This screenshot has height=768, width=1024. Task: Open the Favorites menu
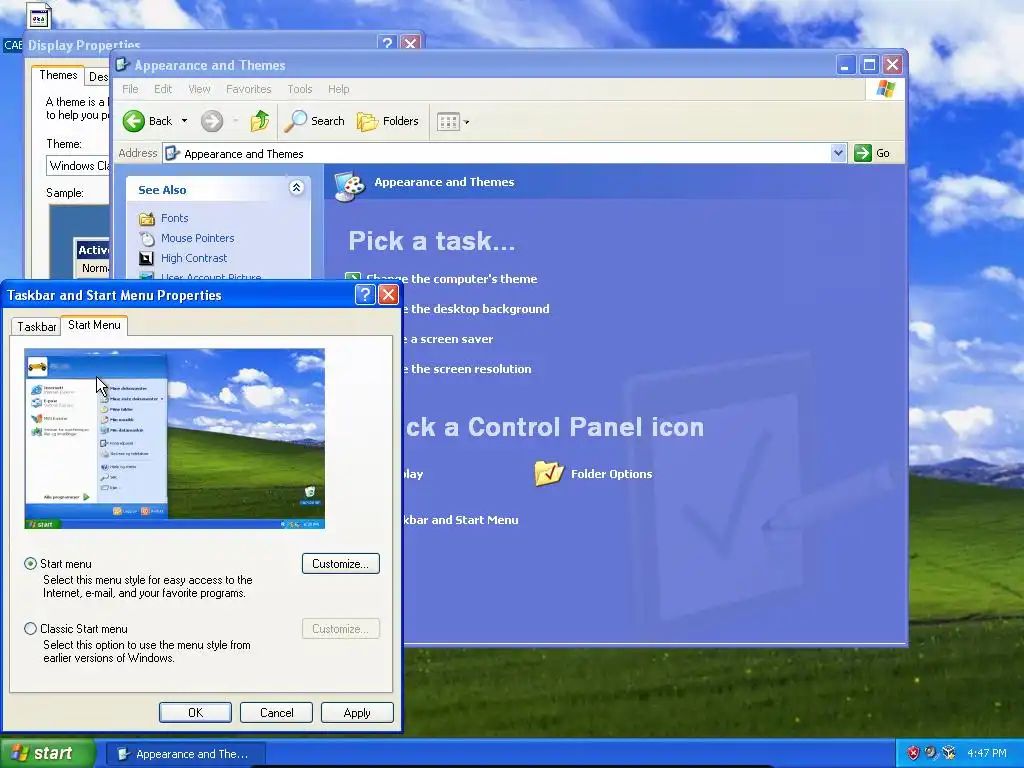248,89
